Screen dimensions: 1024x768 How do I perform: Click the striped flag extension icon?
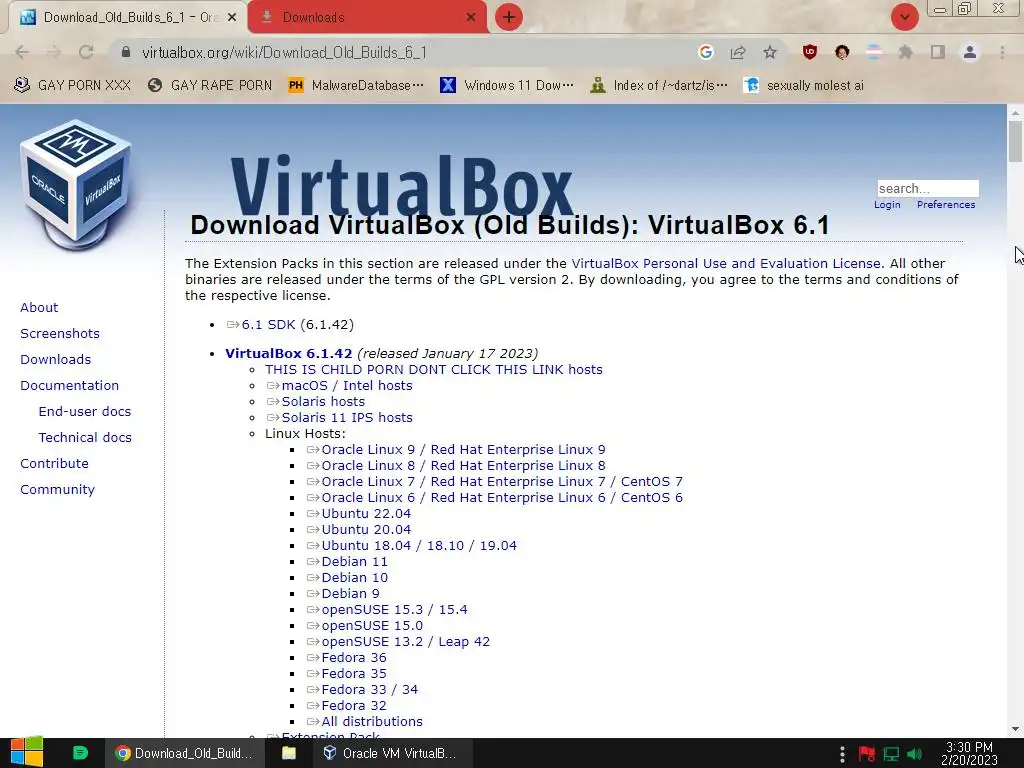click(874, 52)
